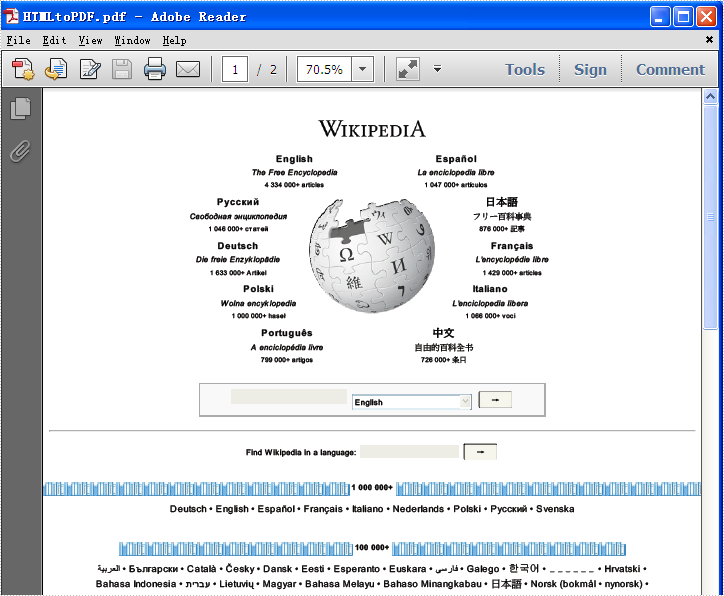The height and width of the screenshot is (596, 724).
Task: Close the document with the menu bar X
Action: tap(709, 40)
